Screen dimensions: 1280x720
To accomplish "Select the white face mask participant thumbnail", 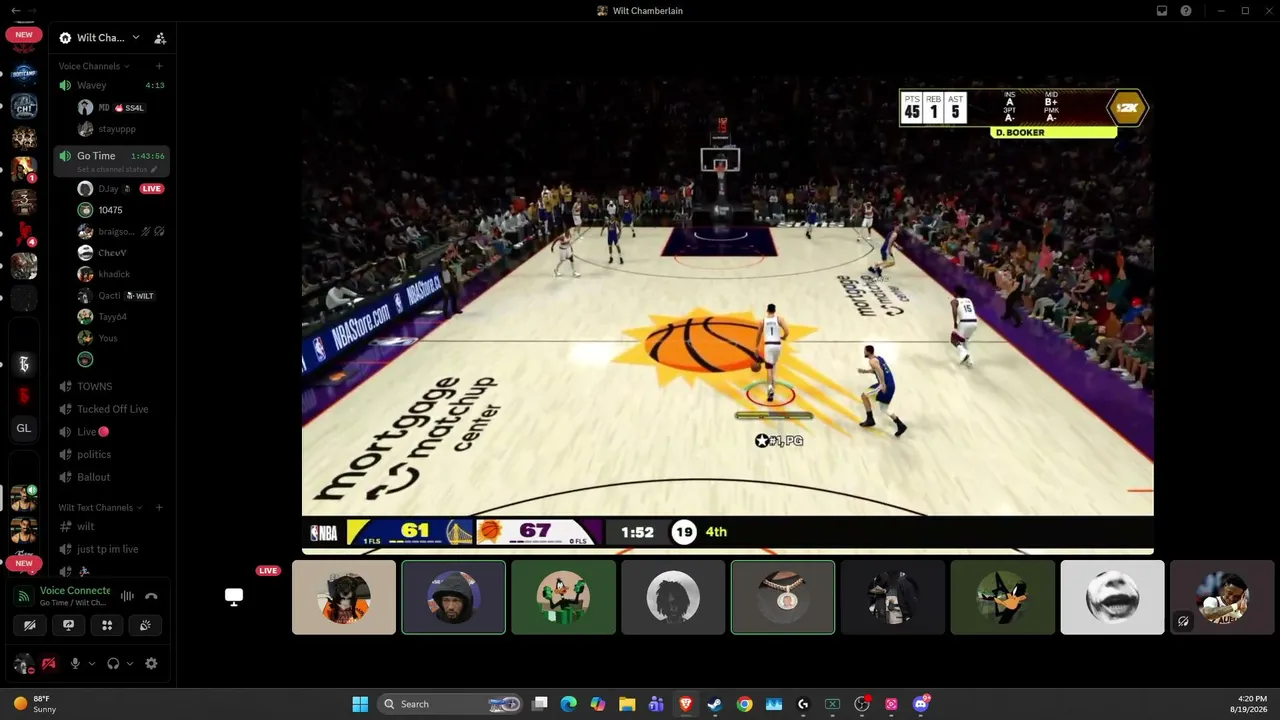I will (x=1112, y=597).
